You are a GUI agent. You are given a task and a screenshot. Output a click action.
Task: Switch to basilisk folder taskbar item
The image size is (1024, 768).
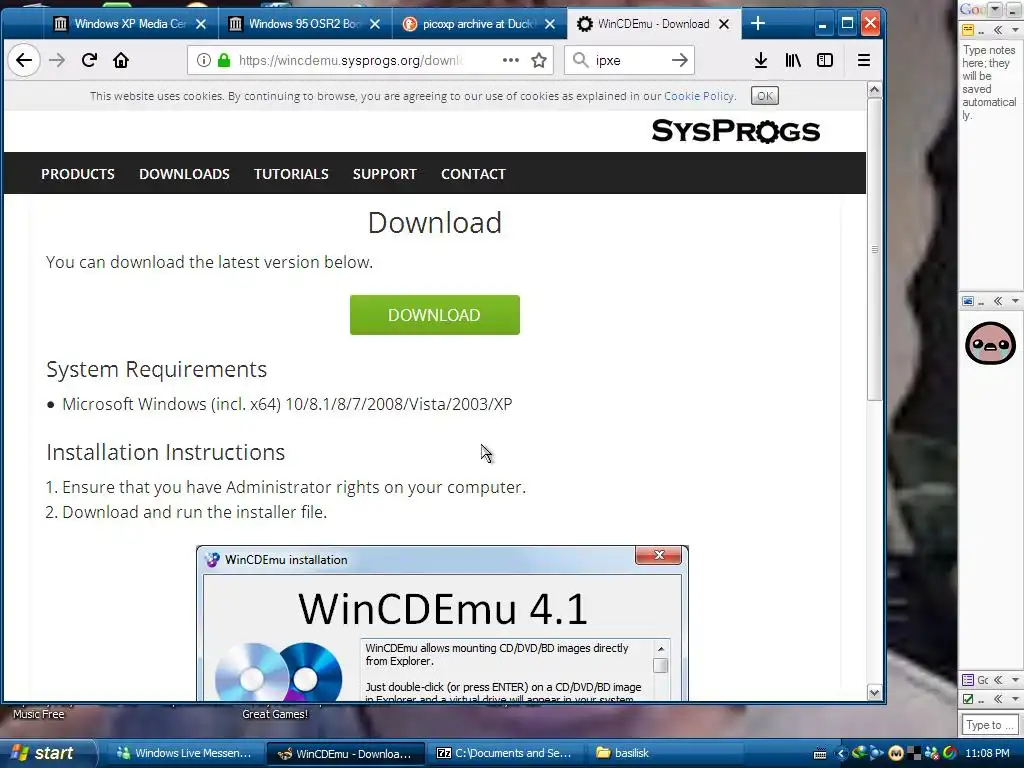coord(666,753)
